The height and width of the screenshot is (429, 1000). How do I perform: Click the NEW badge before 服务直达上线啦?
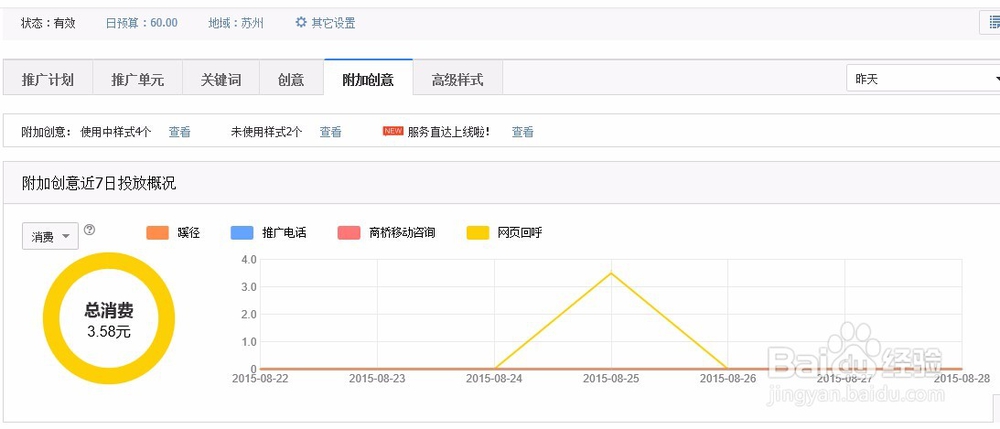pos(393,131)
